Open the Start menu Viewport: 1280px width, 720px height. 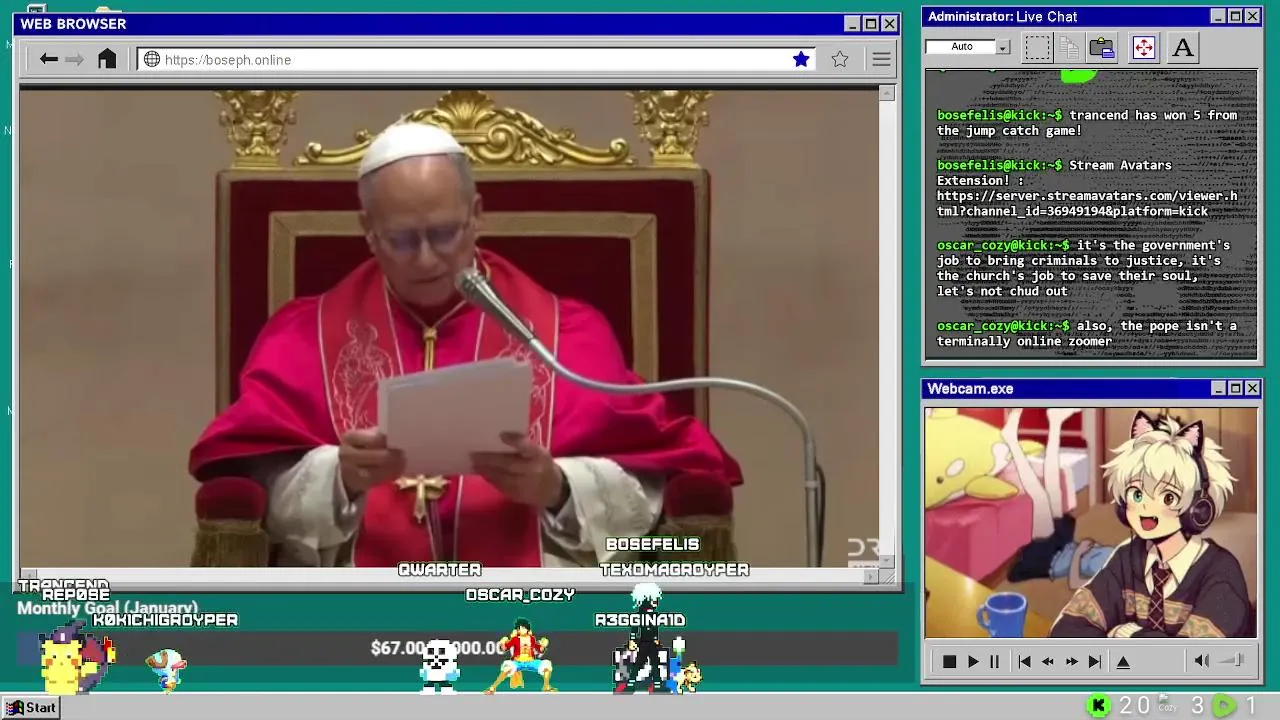31,707
